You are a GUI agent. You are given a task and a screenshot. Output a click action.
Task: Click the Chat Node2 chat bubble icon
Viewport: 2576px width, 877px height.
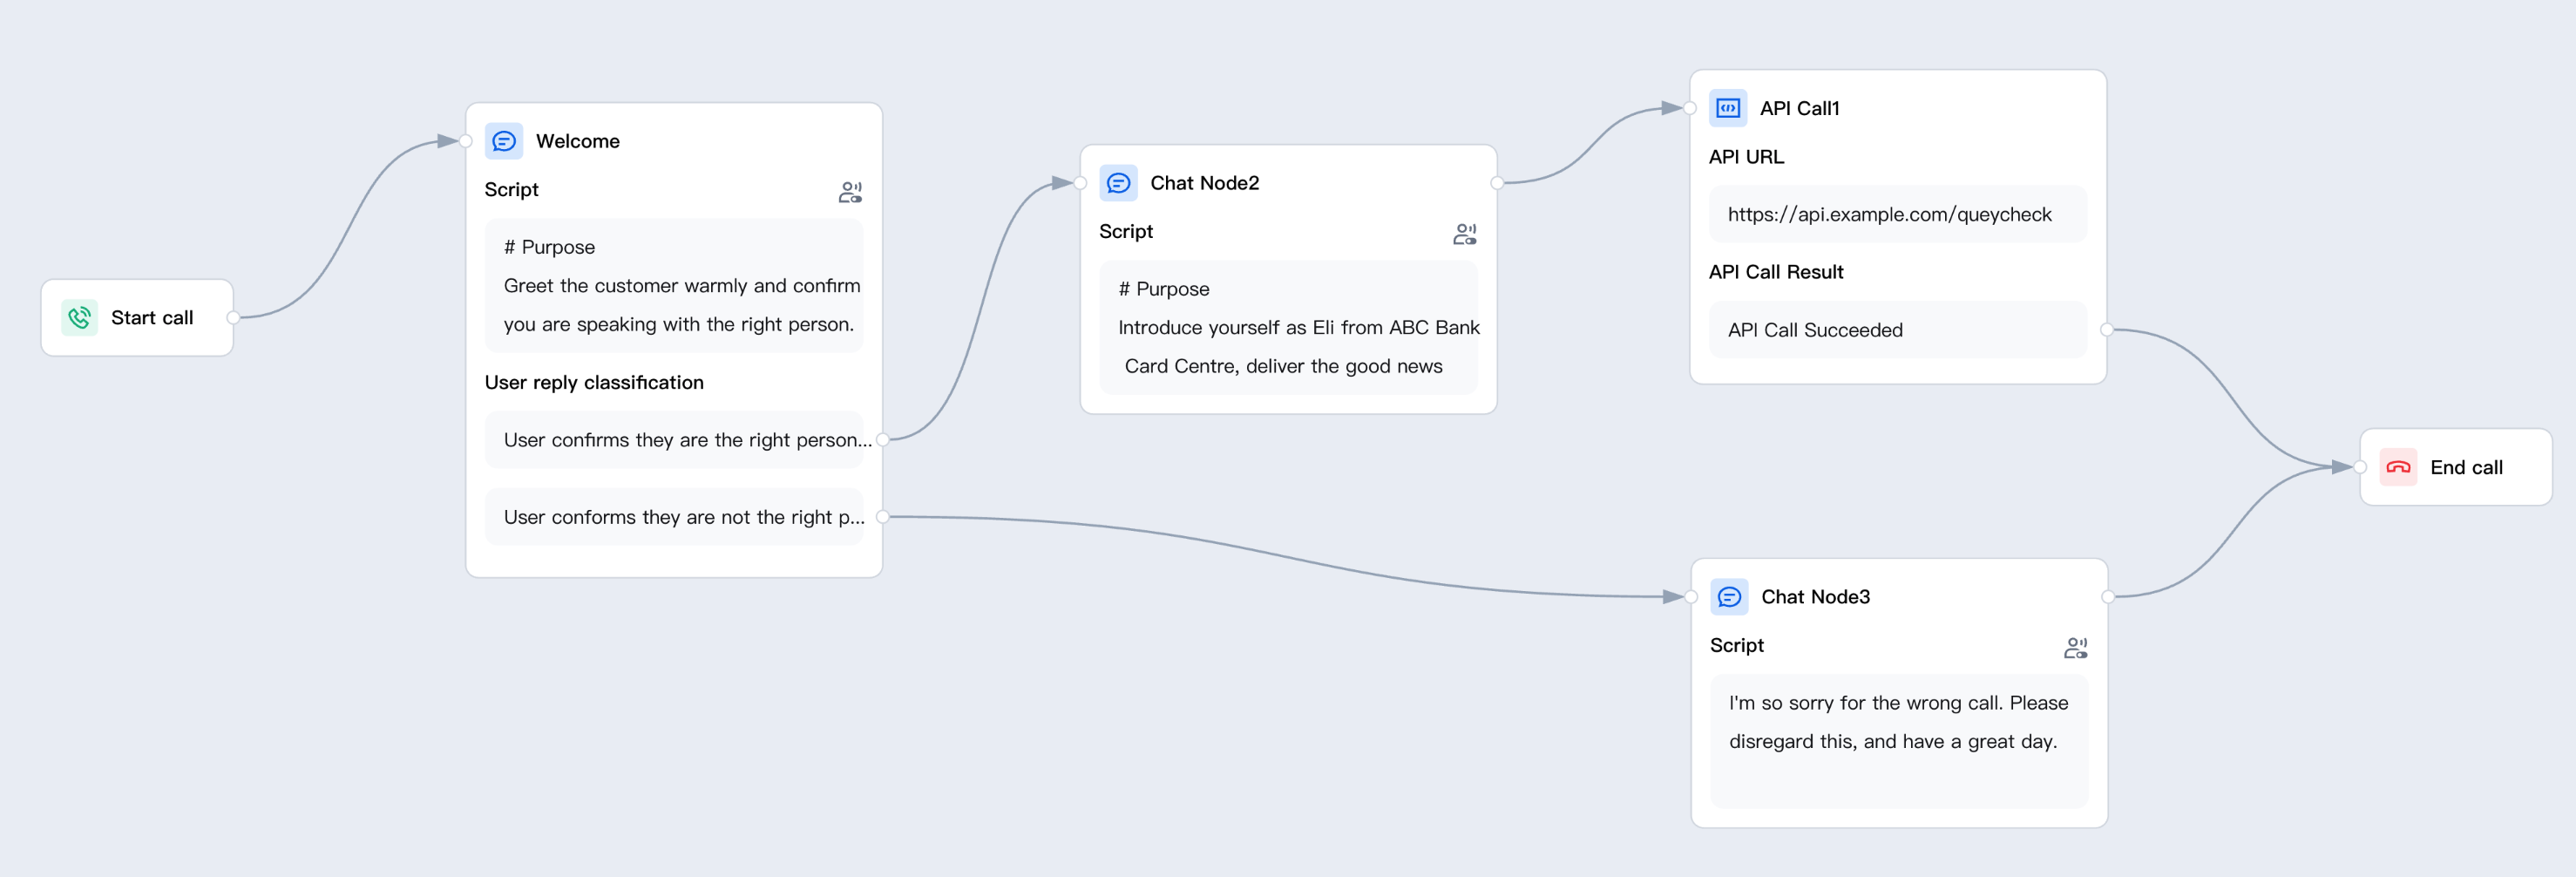[x=1118, y=183]
